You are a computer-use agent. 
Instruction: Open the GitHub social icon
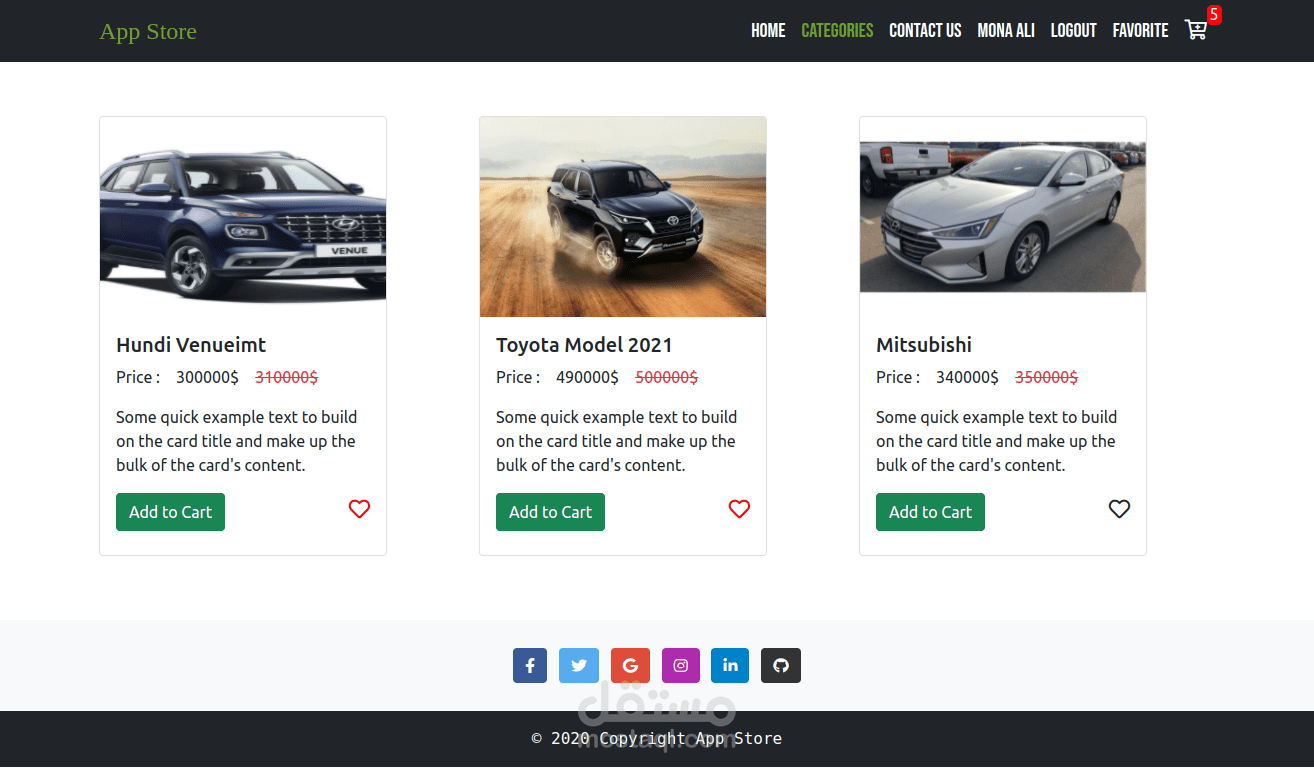point(781,665)
